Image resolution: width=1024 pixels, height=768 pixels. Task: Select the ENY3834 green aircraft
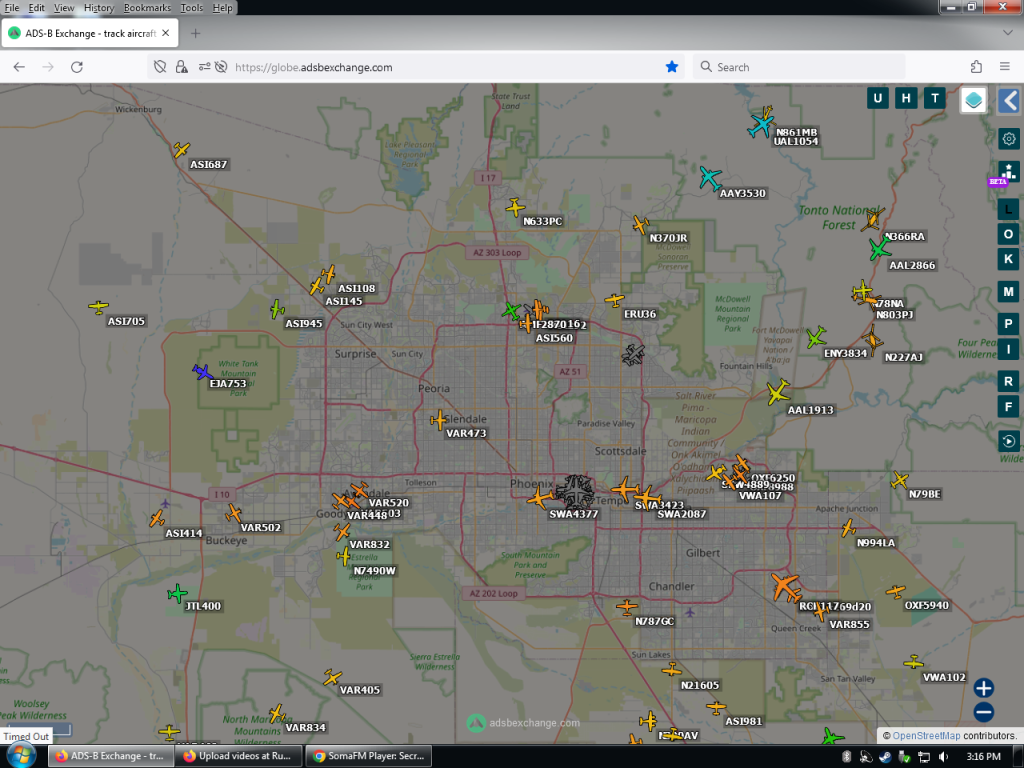coord(816,338)
